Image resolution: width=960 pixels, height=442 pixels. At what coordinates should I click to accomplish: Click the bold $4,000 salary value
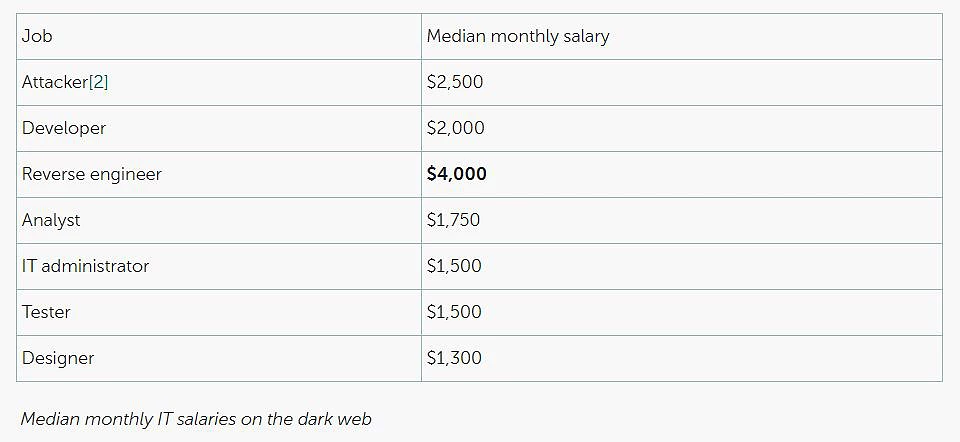(x=457, y=174)
